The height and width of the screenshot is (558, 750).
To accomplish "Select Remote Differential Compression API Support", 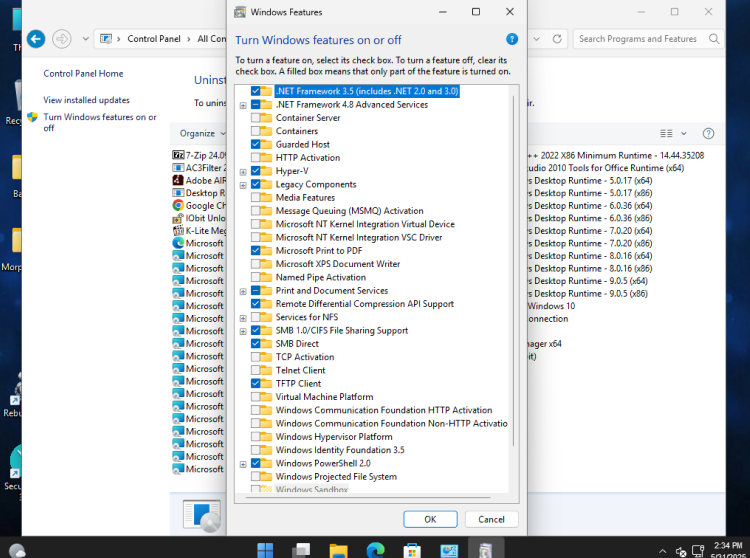I will 364,304.
